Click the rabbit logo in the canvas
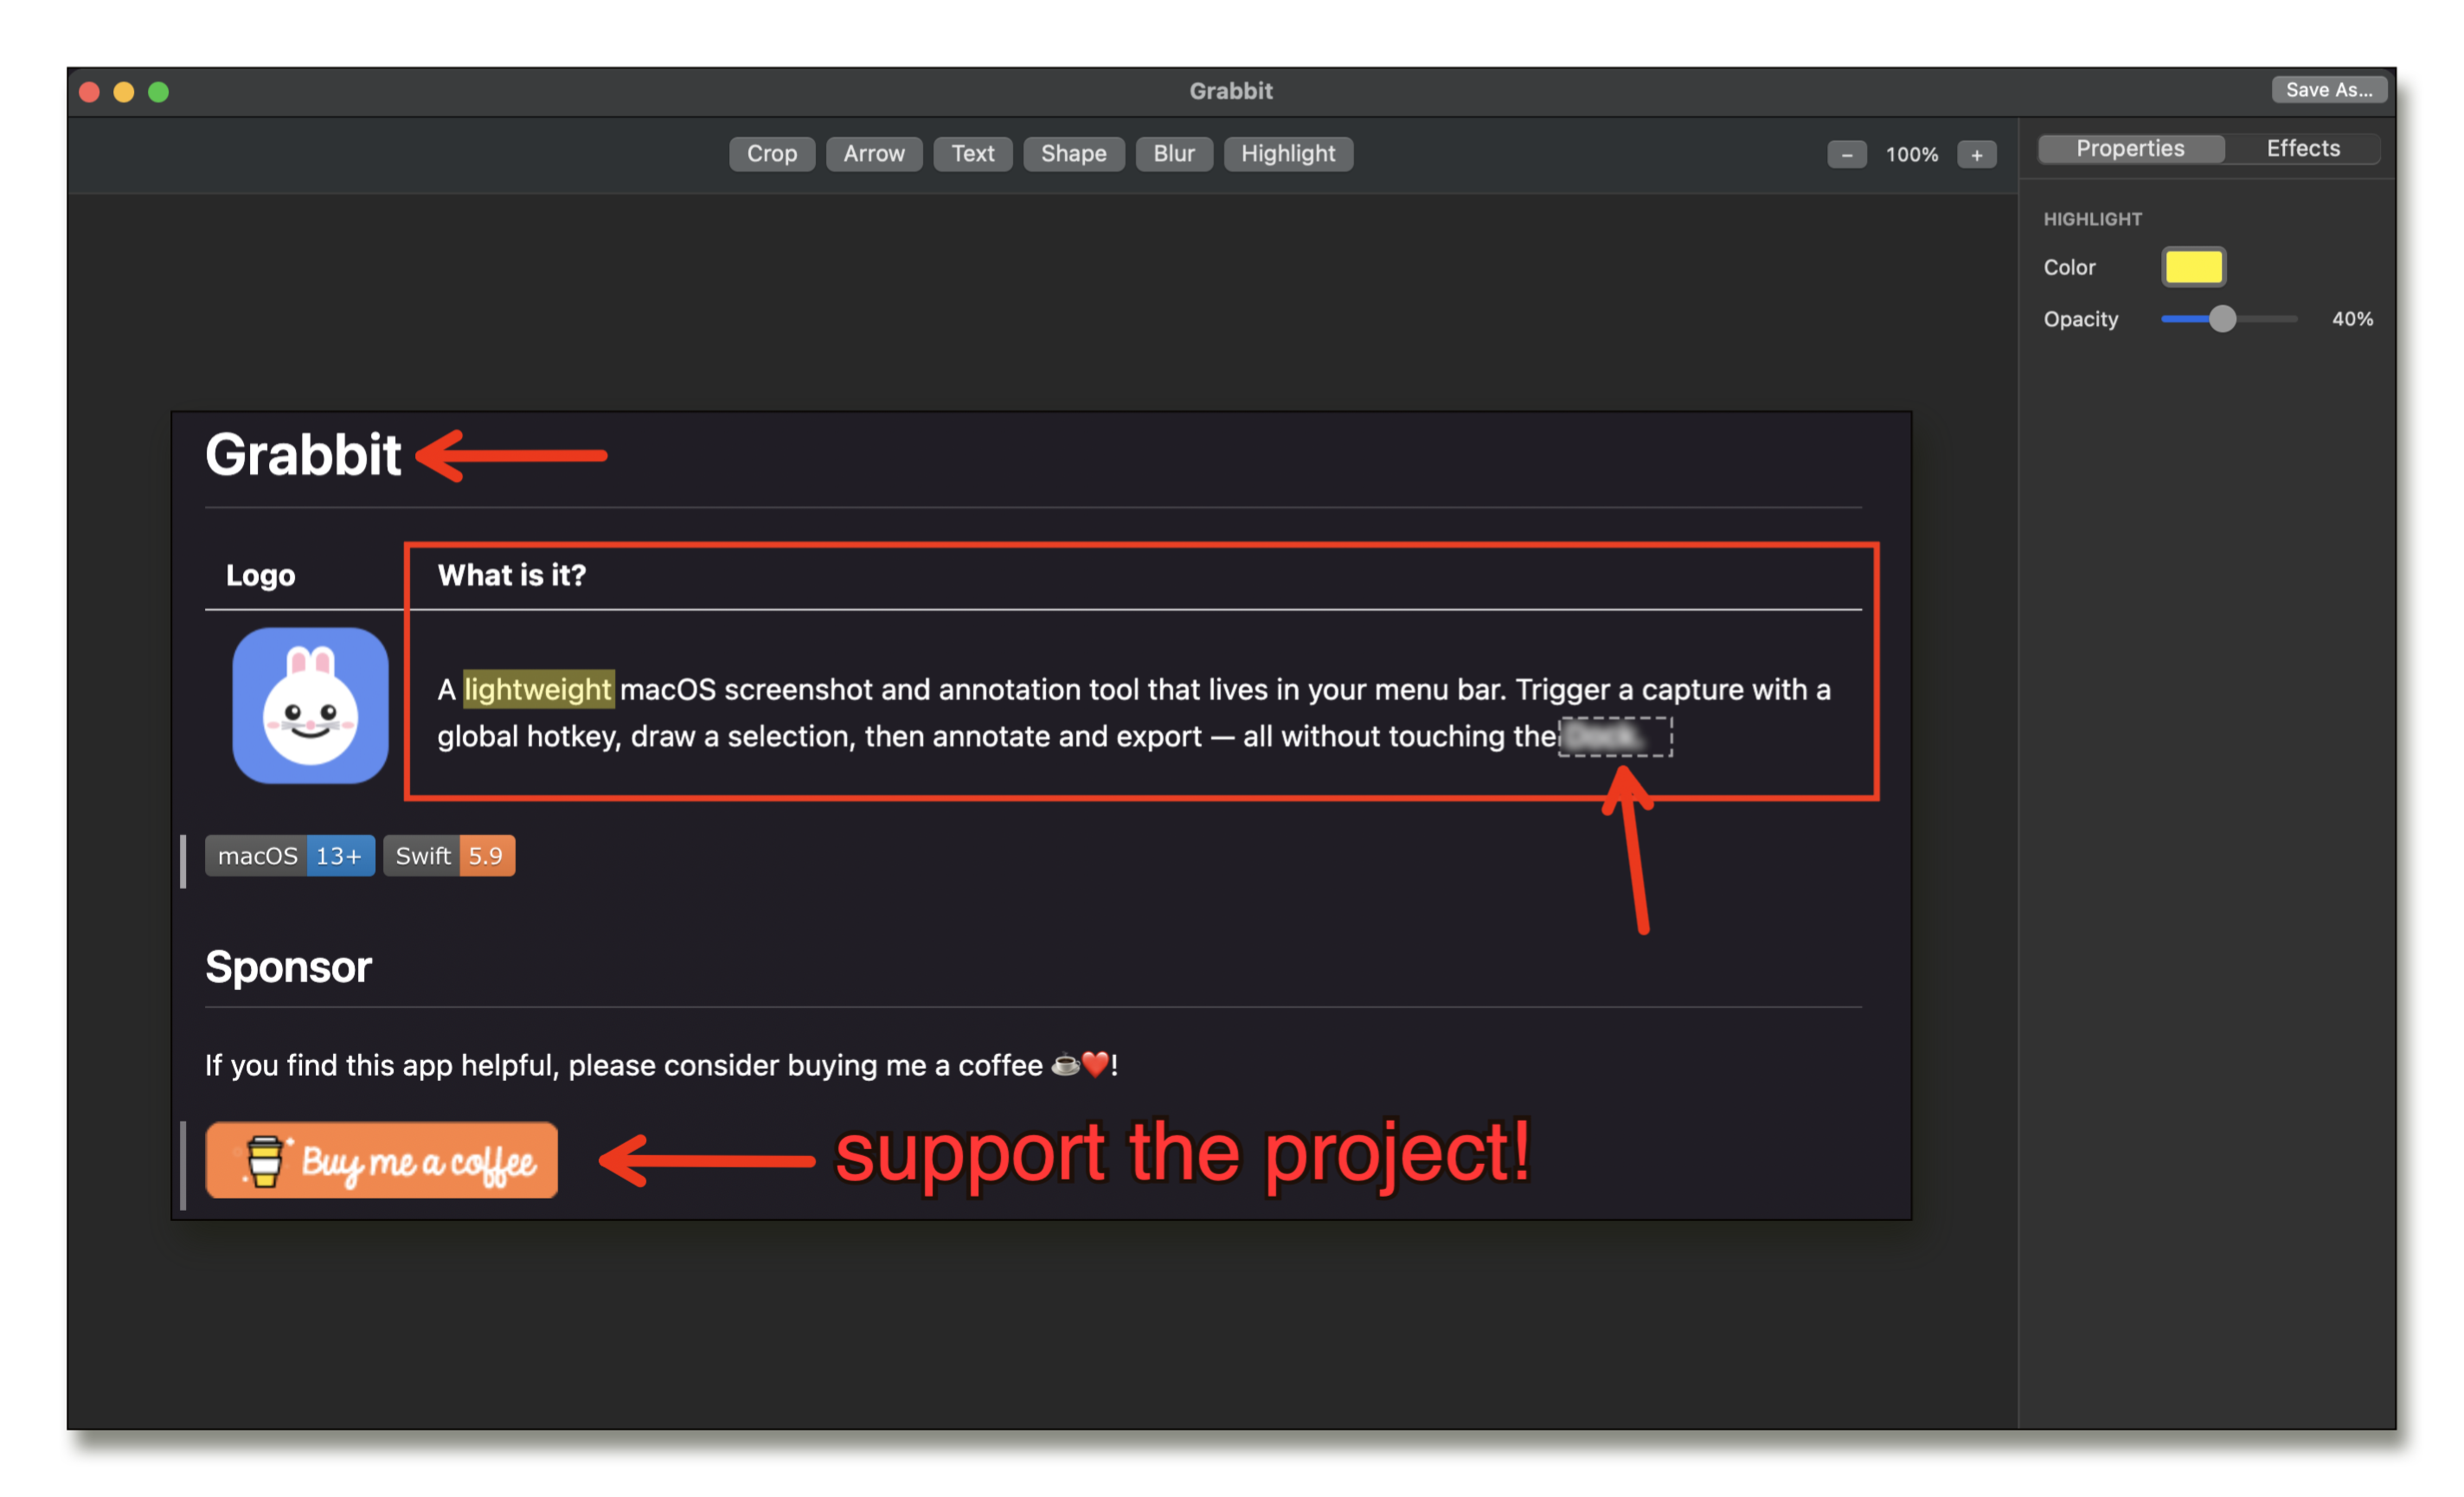2464x1497 pixels. [310, 705]
